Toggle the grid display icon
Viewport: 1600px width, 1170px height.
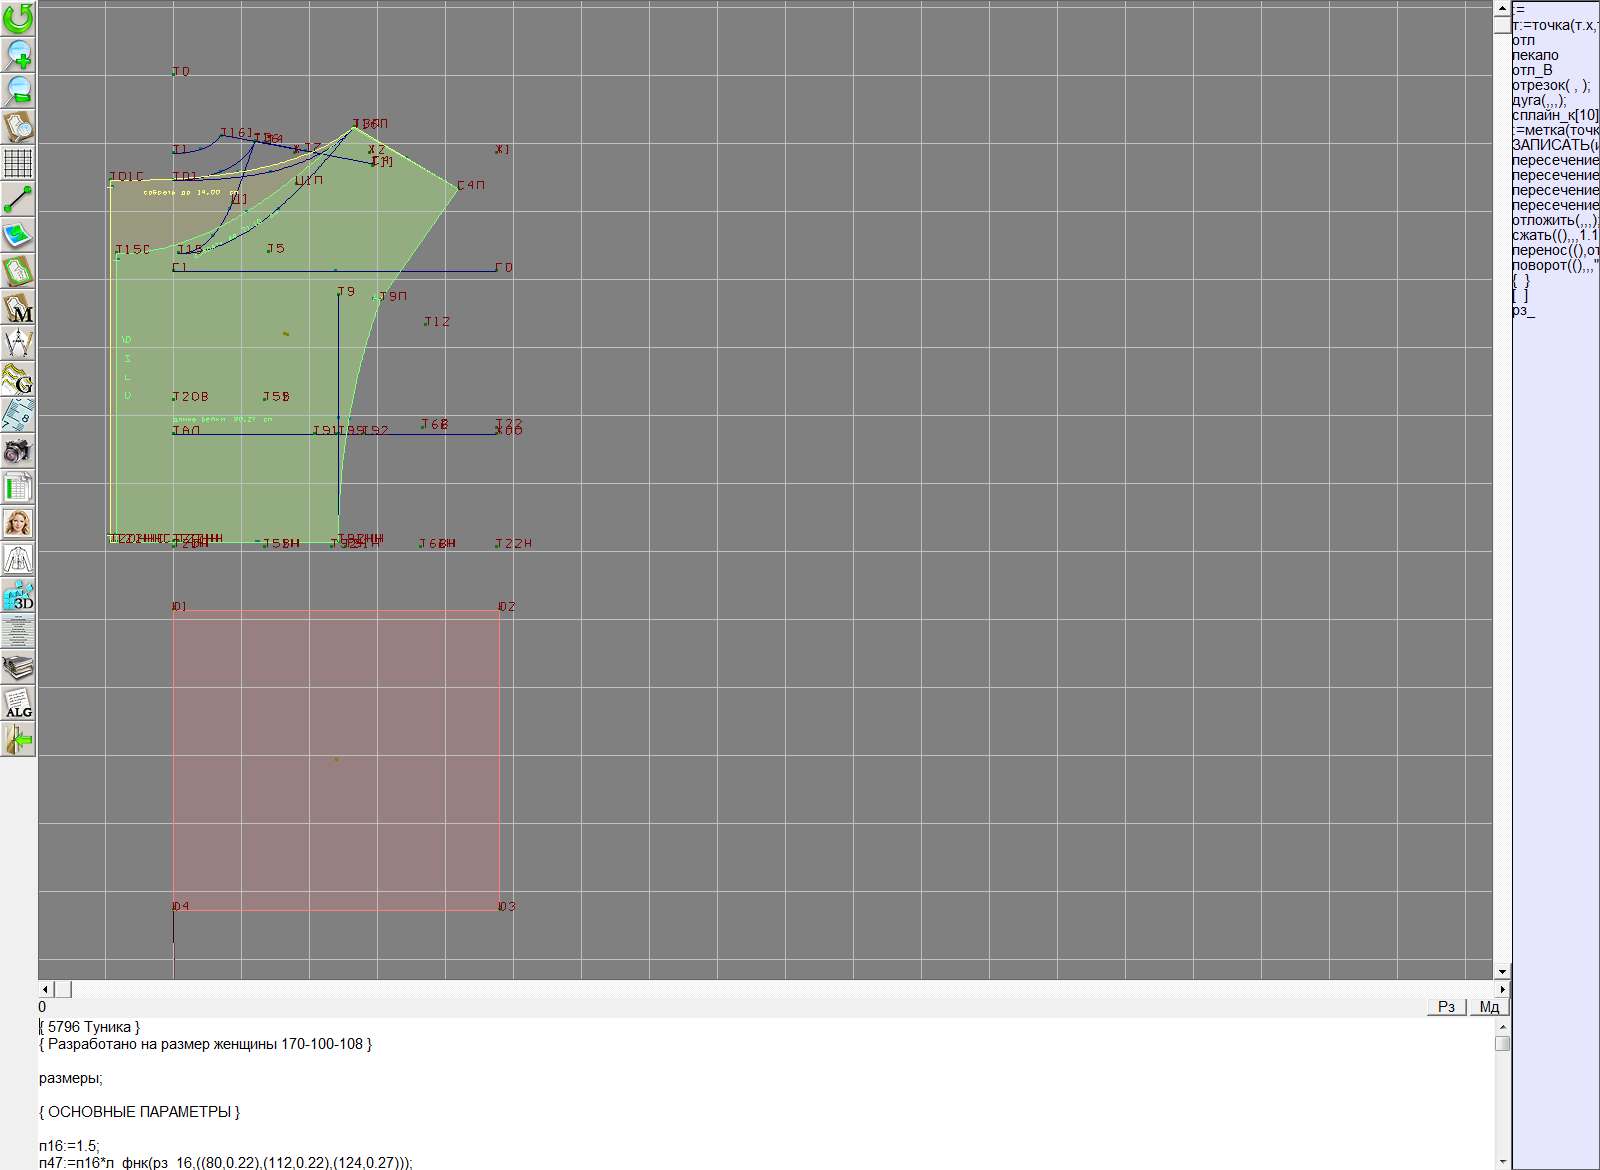coord(18,162)
